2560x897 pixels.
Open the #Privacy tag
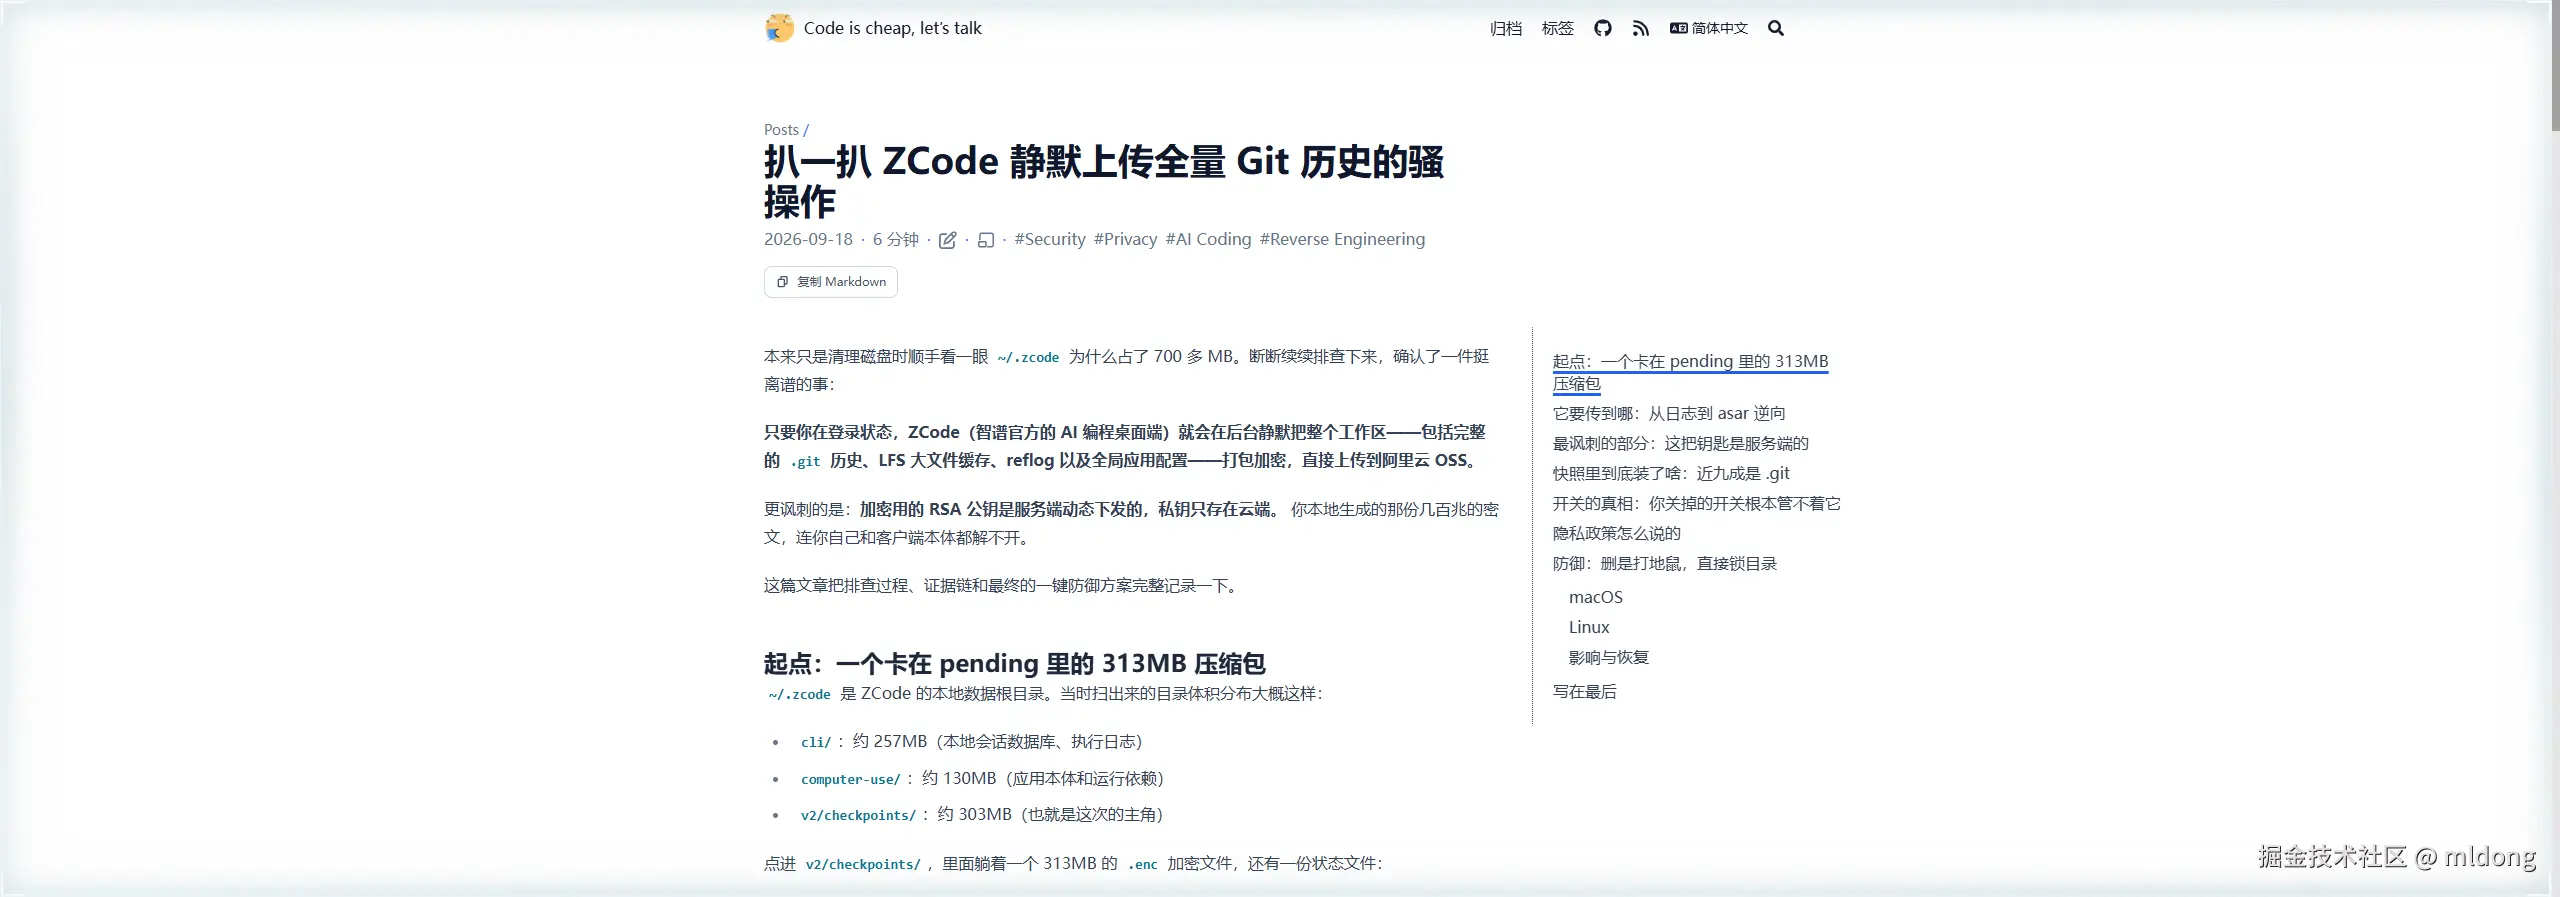[1125, 239]
